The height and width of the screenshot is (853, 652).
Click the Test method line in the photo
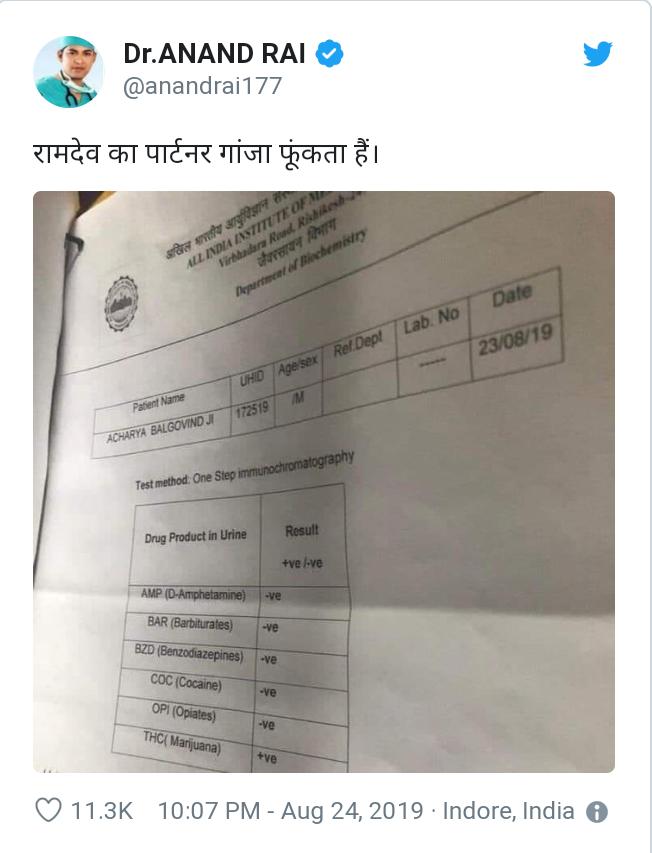tap(244, 471)
